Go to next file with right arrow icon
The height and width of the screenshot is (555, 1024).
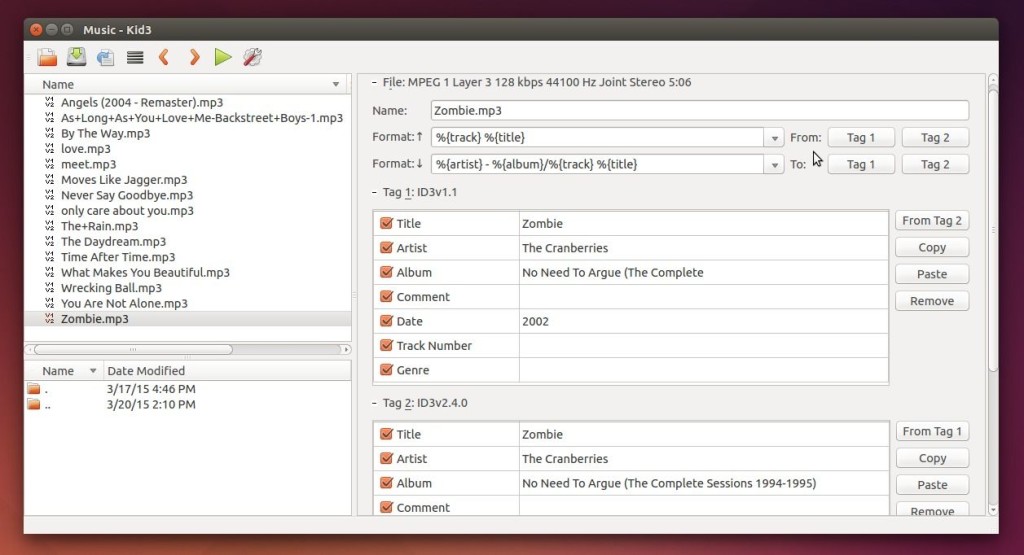tap(194, 57)
